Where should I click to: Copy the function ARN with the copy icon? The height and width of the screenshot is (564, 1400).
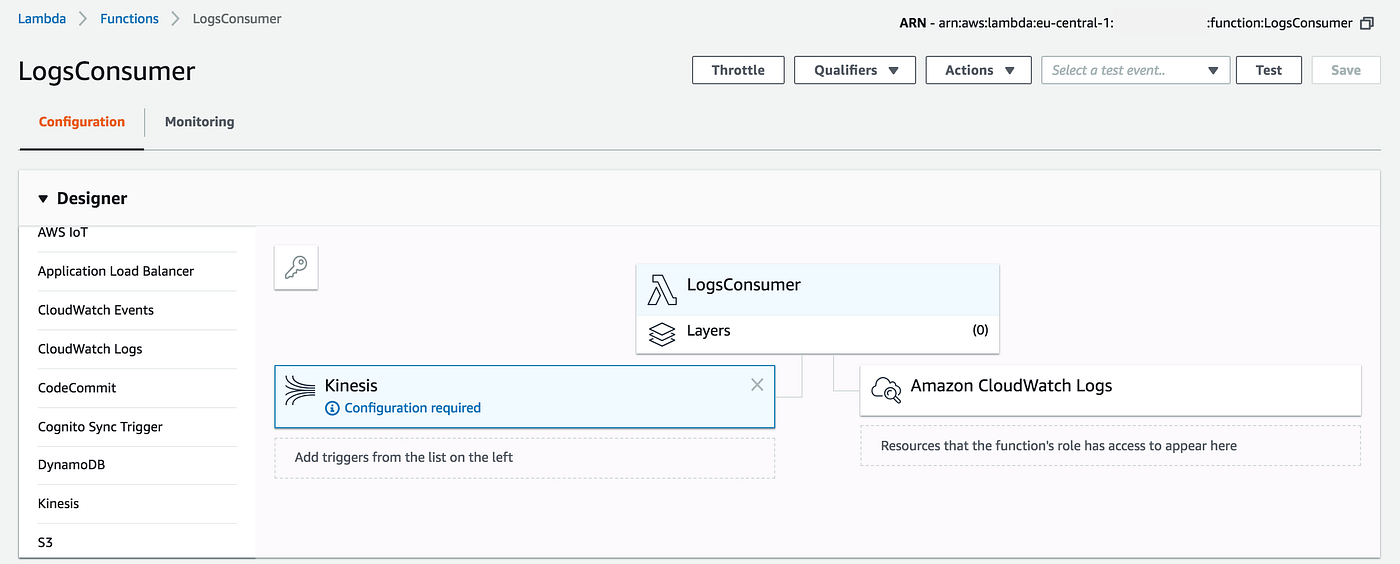click(1367, 23)
